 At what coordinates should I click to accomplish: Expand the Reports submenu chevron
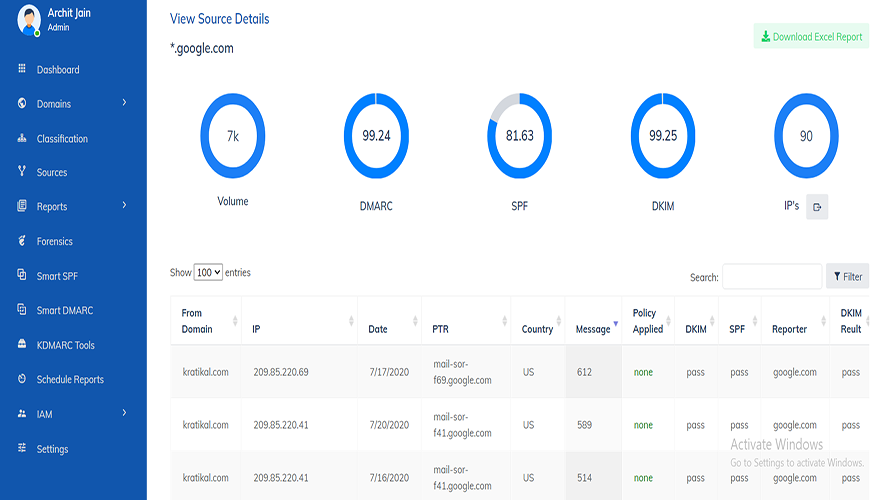[x=124, y=205]
